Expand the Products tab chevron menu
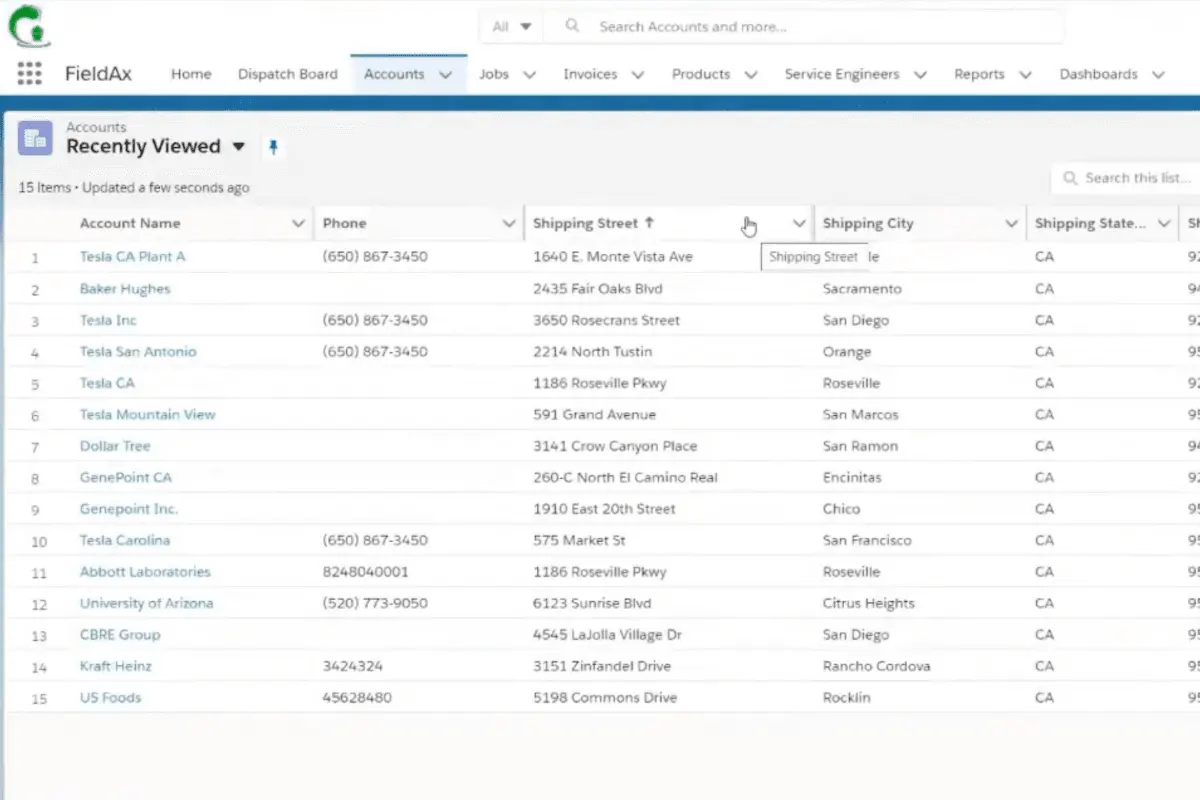 click(x=750, y=74)
